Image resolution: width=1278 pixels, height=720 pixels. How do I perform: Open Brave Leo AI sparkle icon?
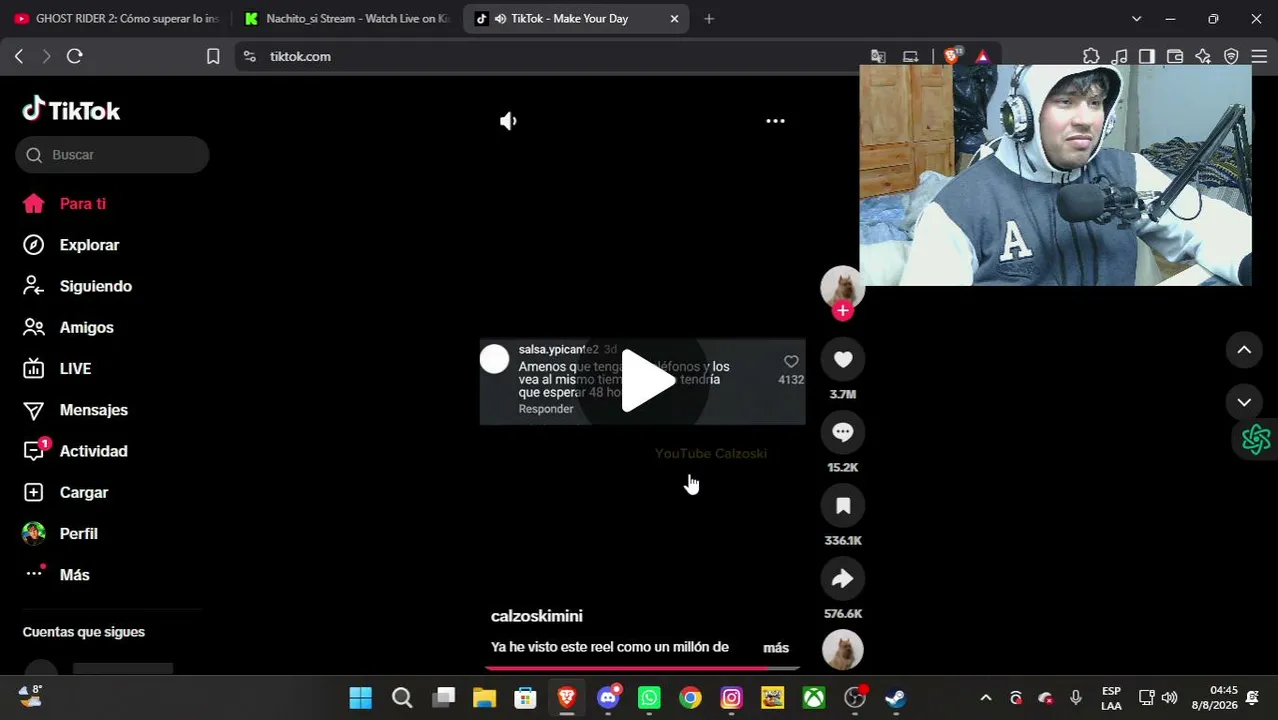point(1203,57)
